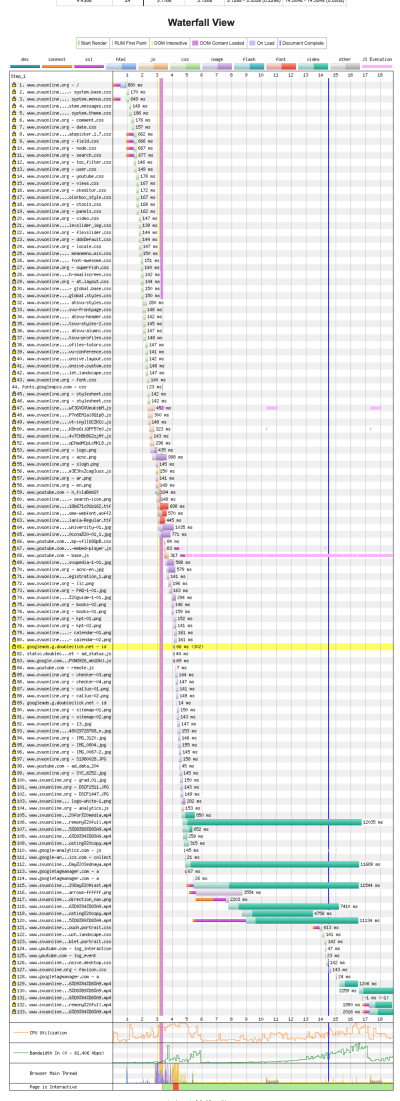The width and height of the screenshot is (400, 1101).
Task: Open request 124 youtube.com log_interaction
Action: click(x=62, y=948)
